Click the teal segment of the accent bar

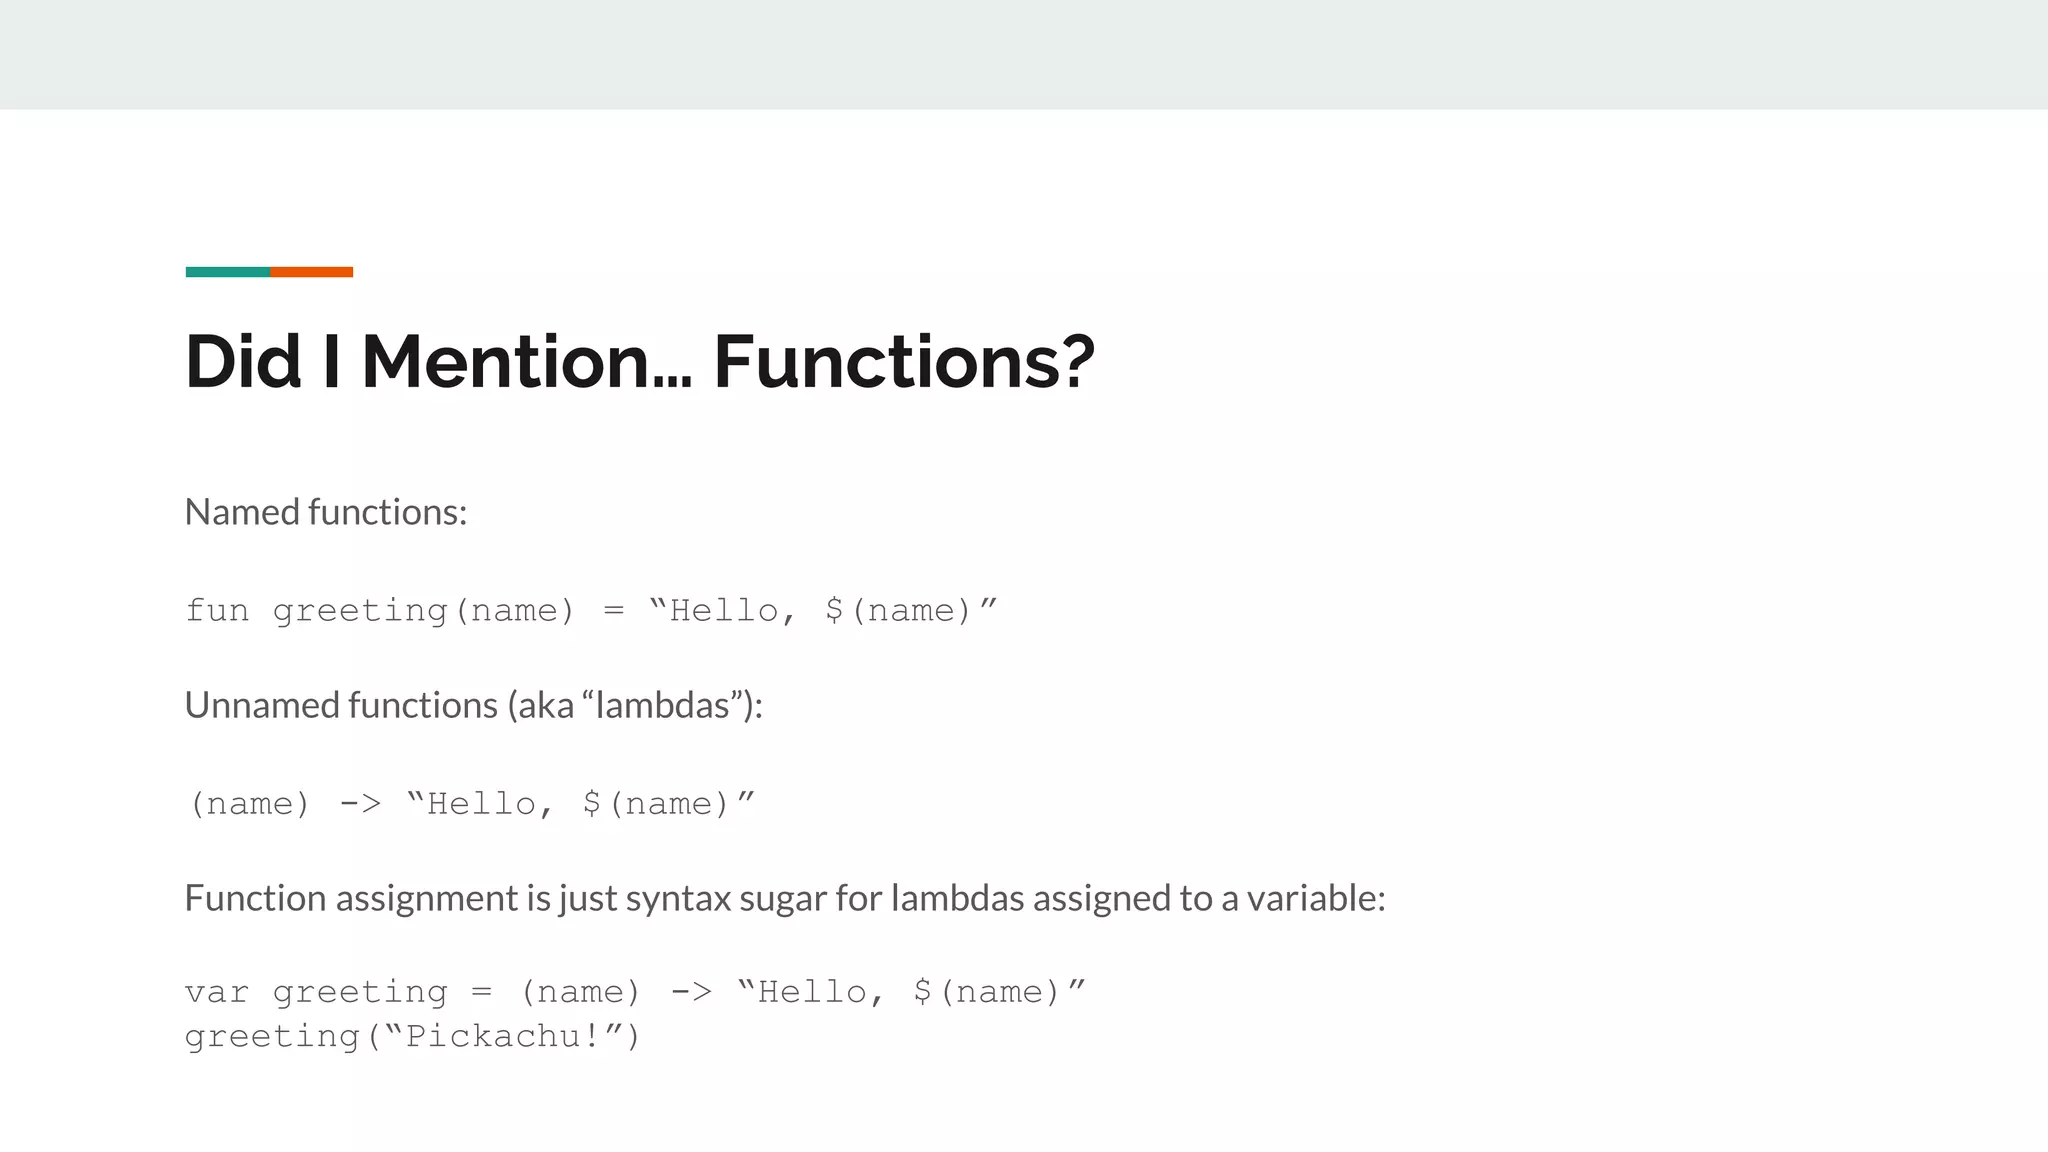tap(227, 272)
